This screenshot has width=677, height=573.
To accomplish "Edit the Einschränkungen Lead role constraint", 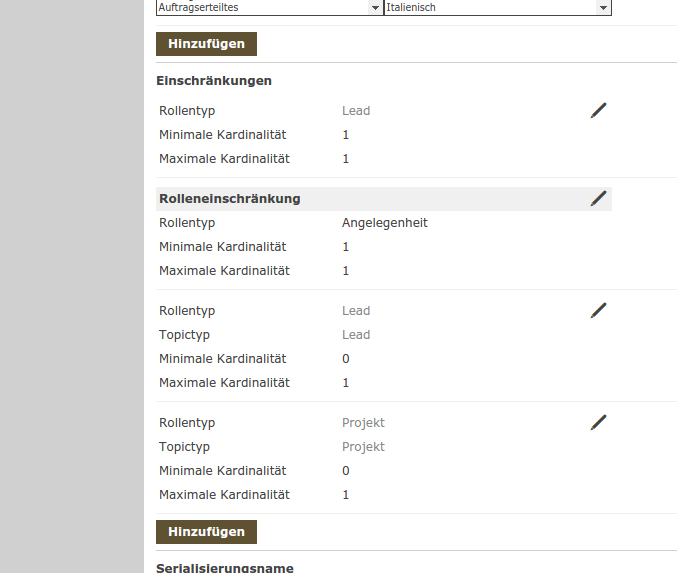I will tap(598, 111).
